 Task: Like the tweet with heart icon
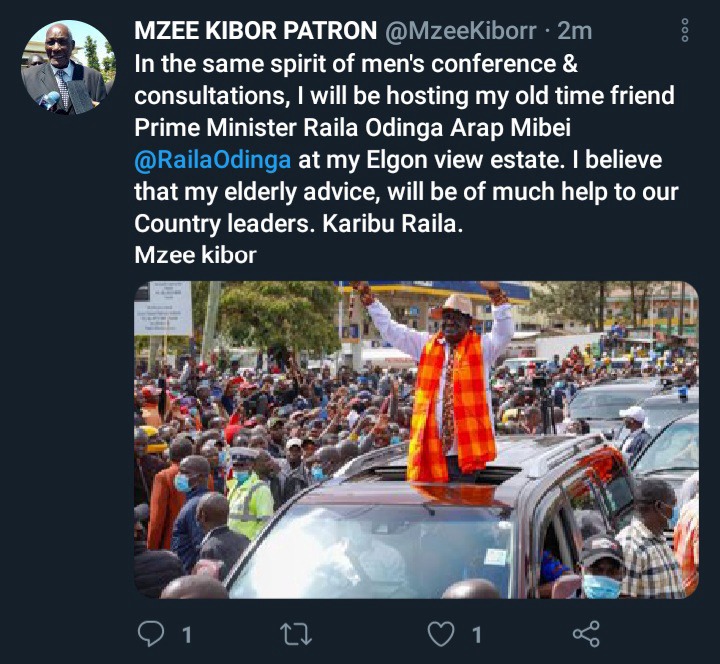(441, 634)
